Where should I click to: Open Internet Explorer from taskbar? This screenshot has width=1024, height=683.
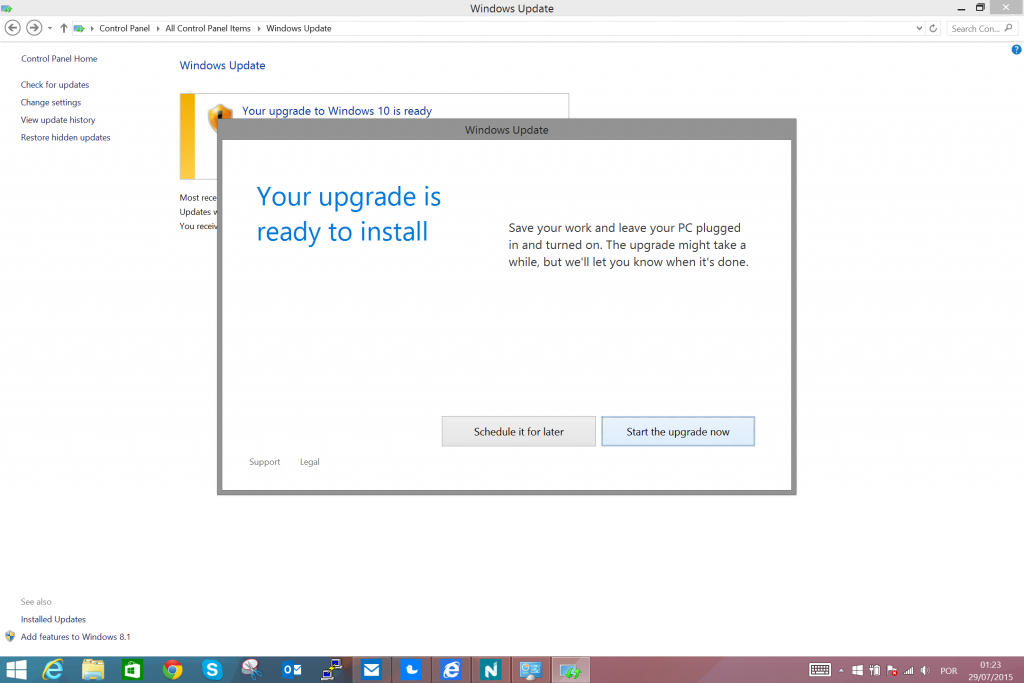coord(53,670)
